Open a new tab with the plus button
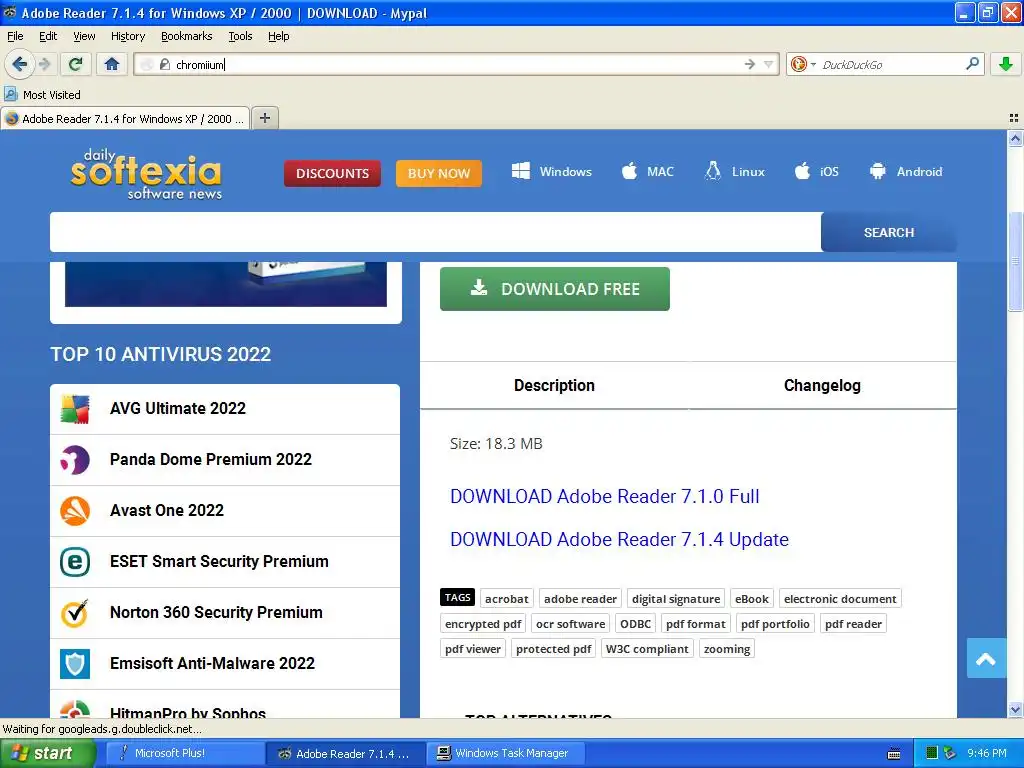Screen dimensions: 1024x768 (x=264, y=118)
